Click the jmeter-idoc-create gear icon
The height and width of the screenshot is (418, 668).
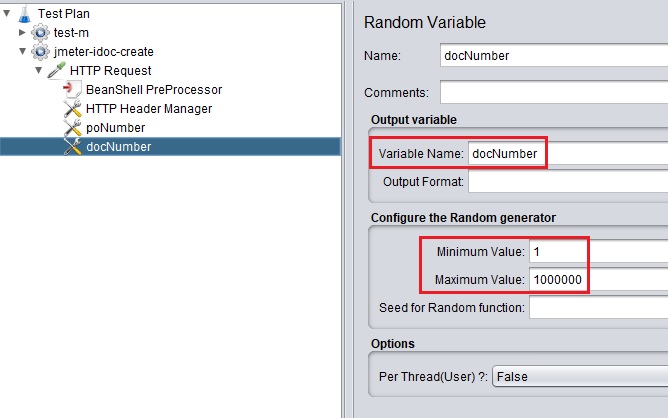tap(40, 51)
